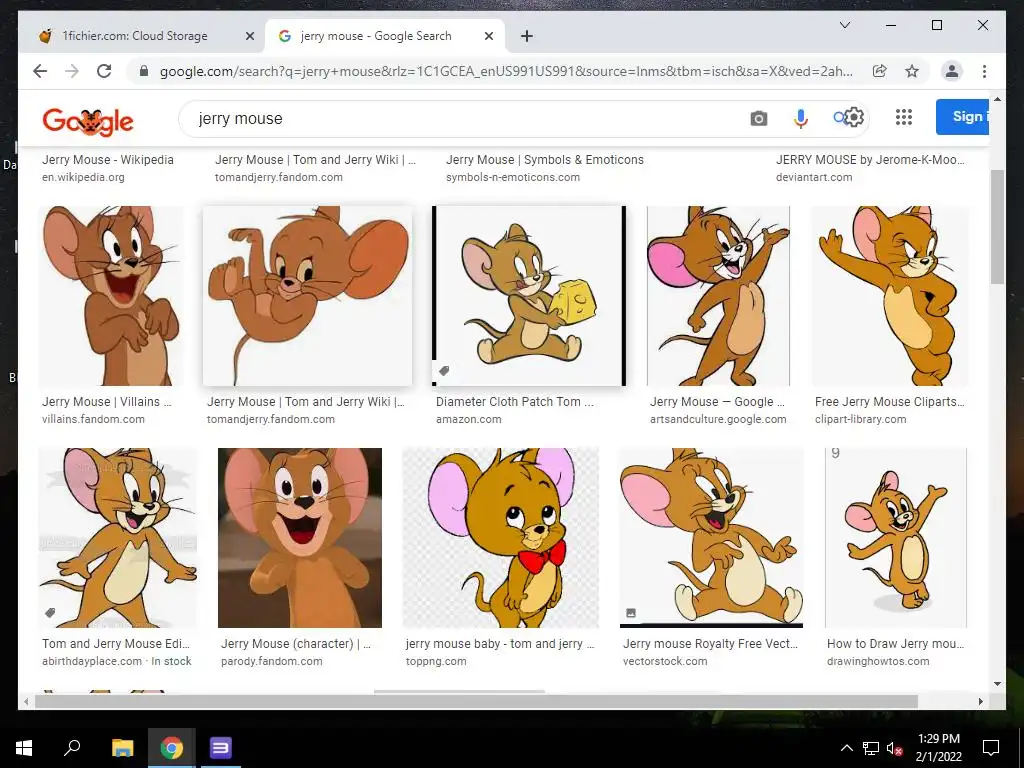
Task: Open the villains.fandom.com Jerry laughing thumbnail
Action: coord(111,296)
